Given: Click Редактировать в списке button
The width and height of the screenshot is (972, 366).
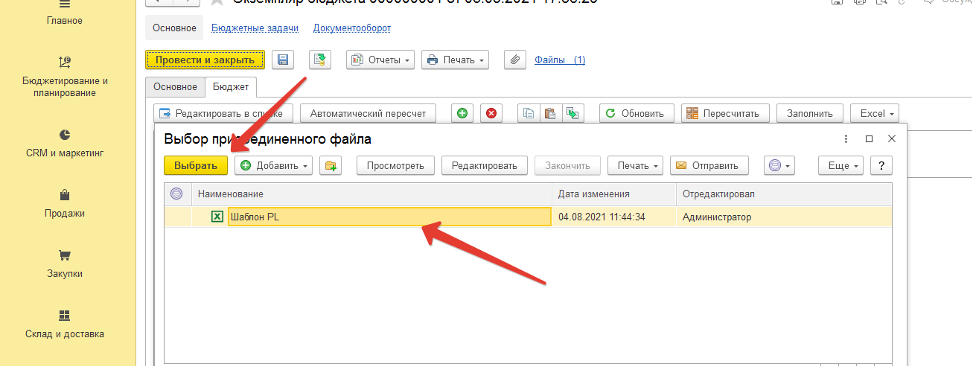Looking at the screenshot, I should 223,114.
